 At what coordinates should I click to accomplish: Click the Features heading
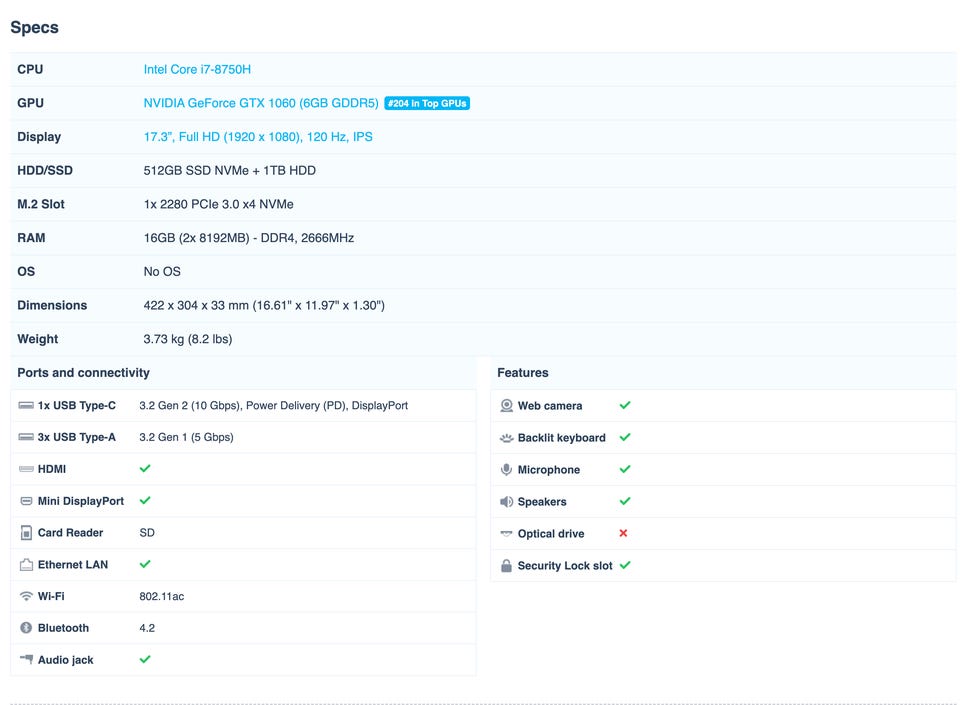(x=523, y=372)
